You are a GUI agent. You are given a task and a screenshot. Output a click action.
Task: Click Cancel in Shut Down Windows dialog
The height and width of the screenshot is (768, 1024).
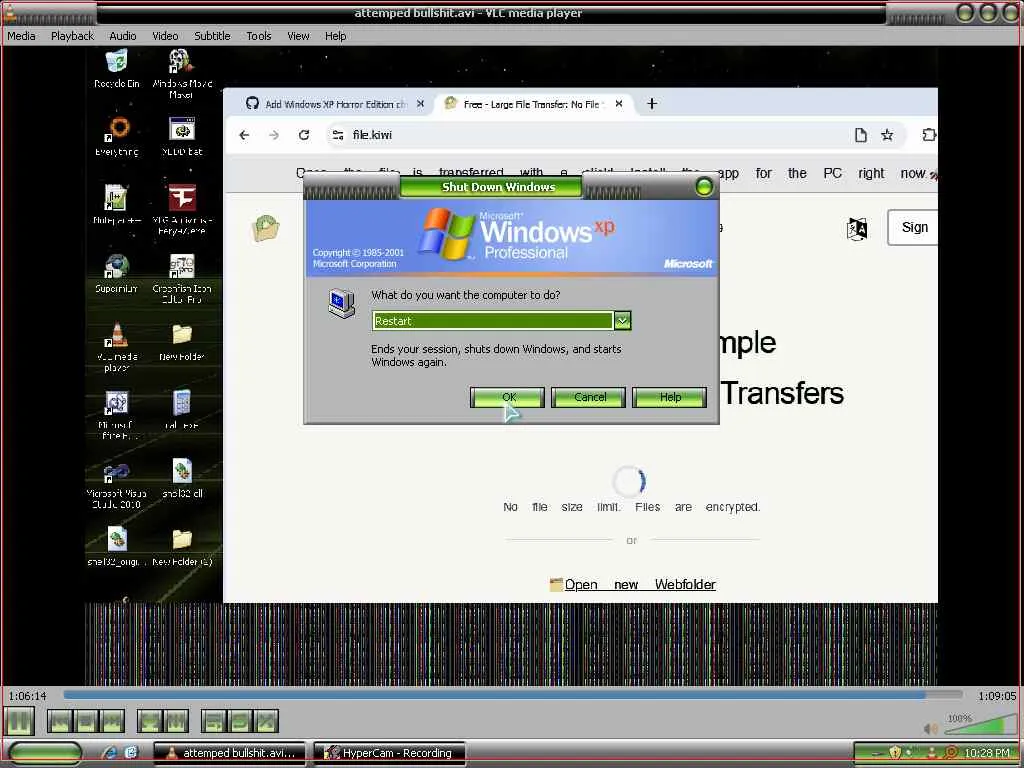point(588,397)
